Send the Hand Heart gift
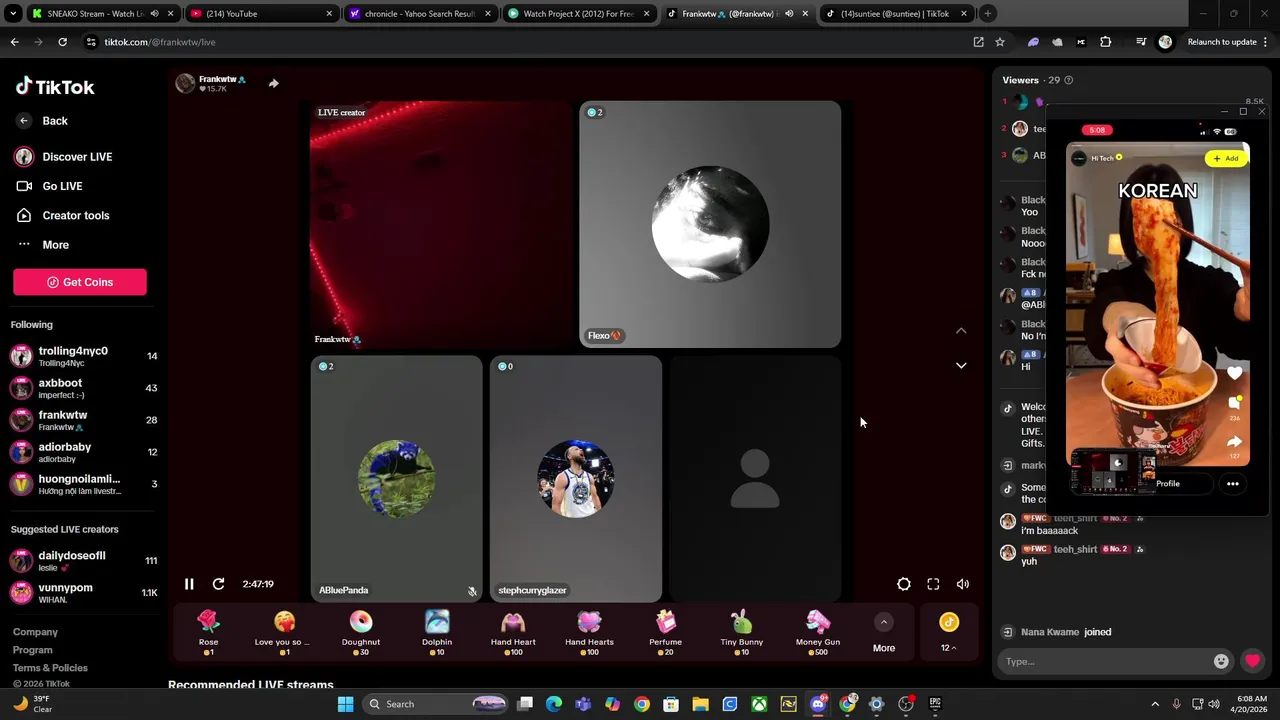The height and width of the screenshot is (720, 1280). click(x=513, y=633)
